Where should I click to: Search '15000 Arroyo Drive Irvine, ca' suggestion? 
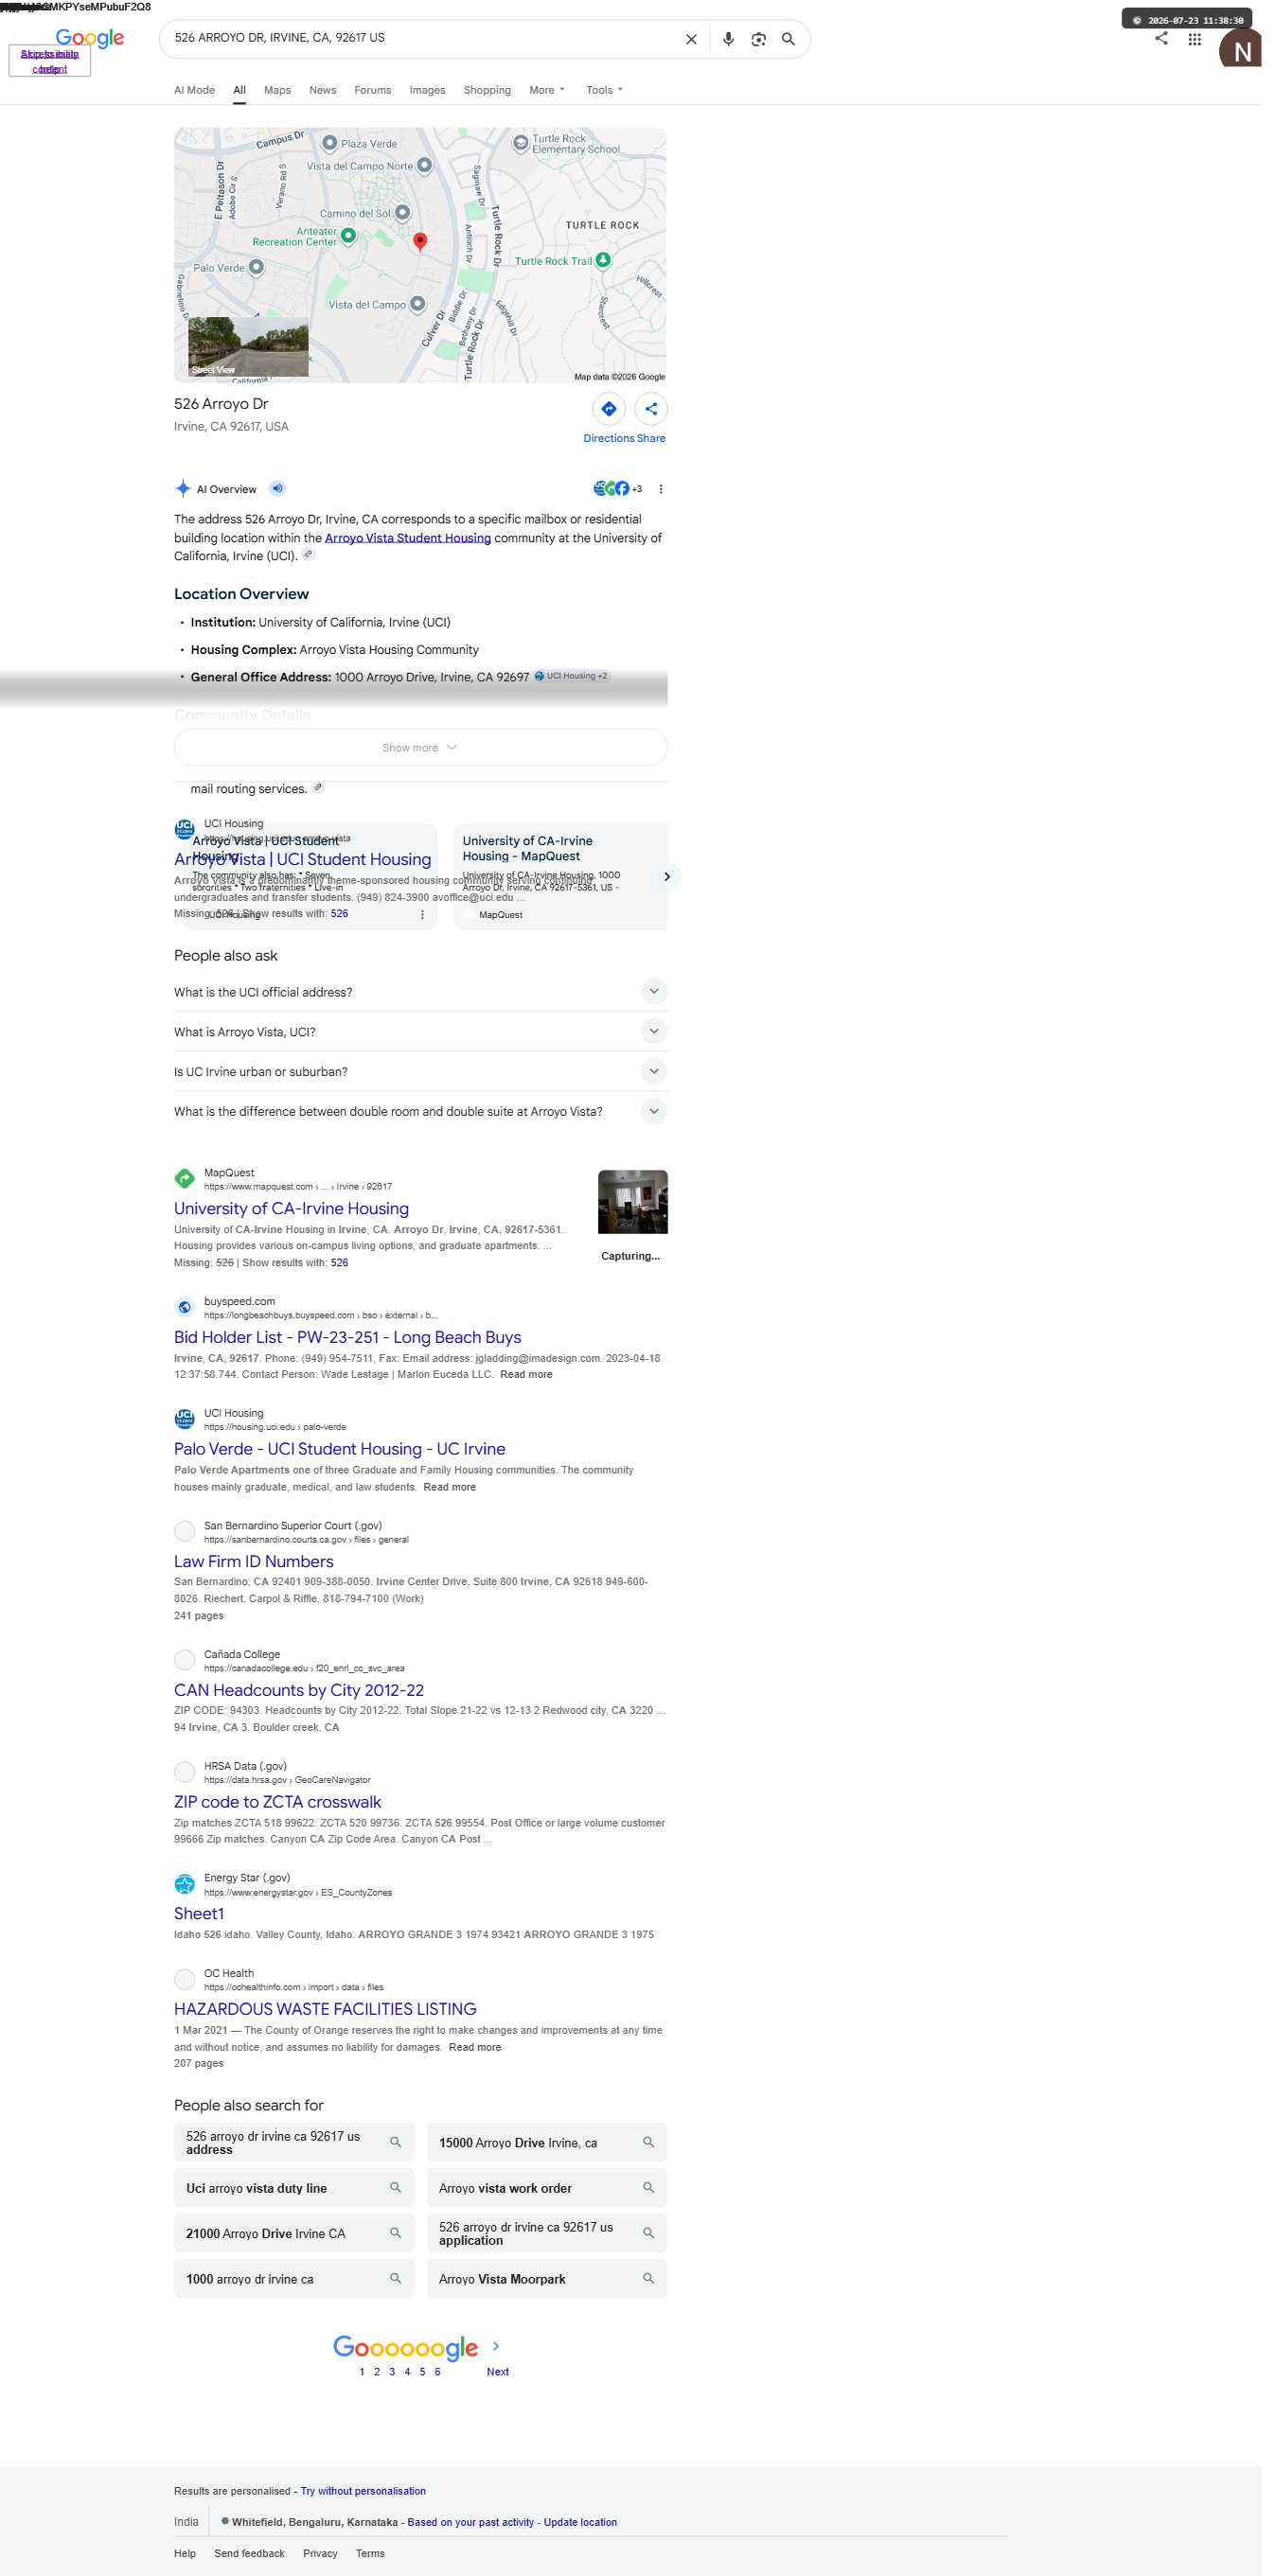546,2142
